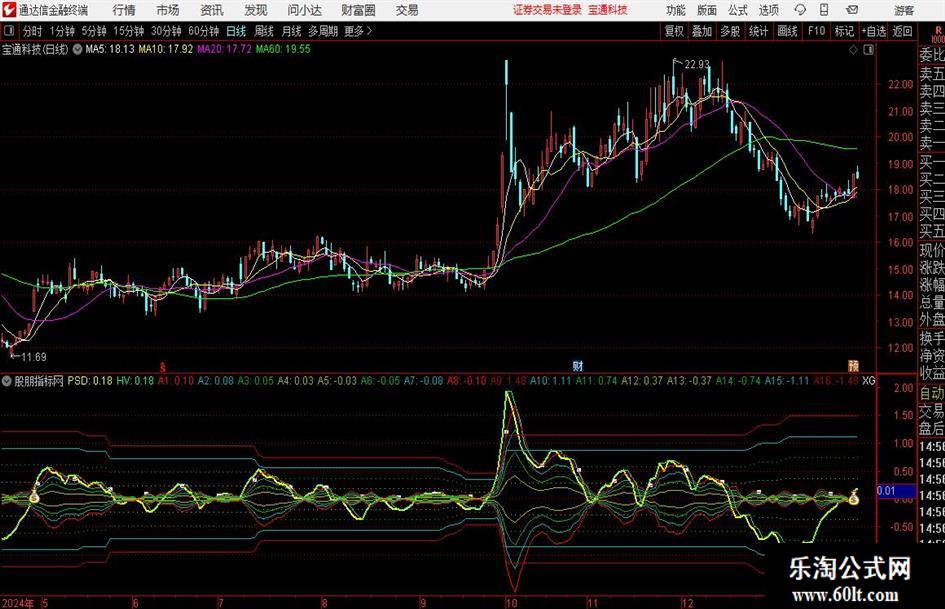Click the 返回 back button
The width and height of the screenshot is (945, 609).
(902, 31)
